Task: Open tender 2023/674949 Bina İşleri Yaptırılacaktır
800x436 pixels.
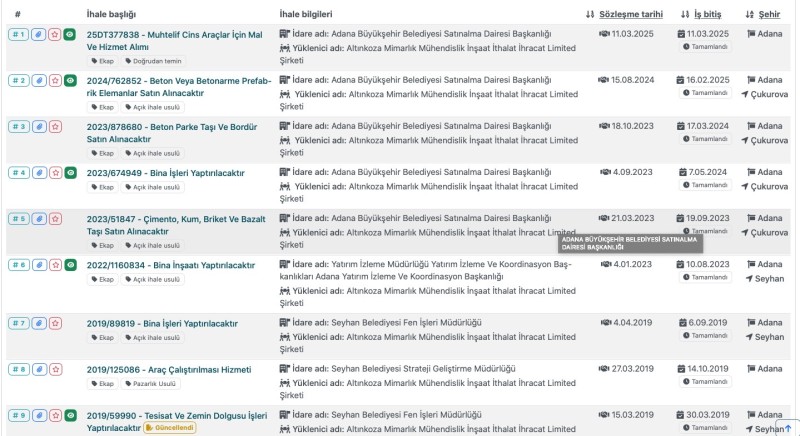Action: [x=165, y=173]
